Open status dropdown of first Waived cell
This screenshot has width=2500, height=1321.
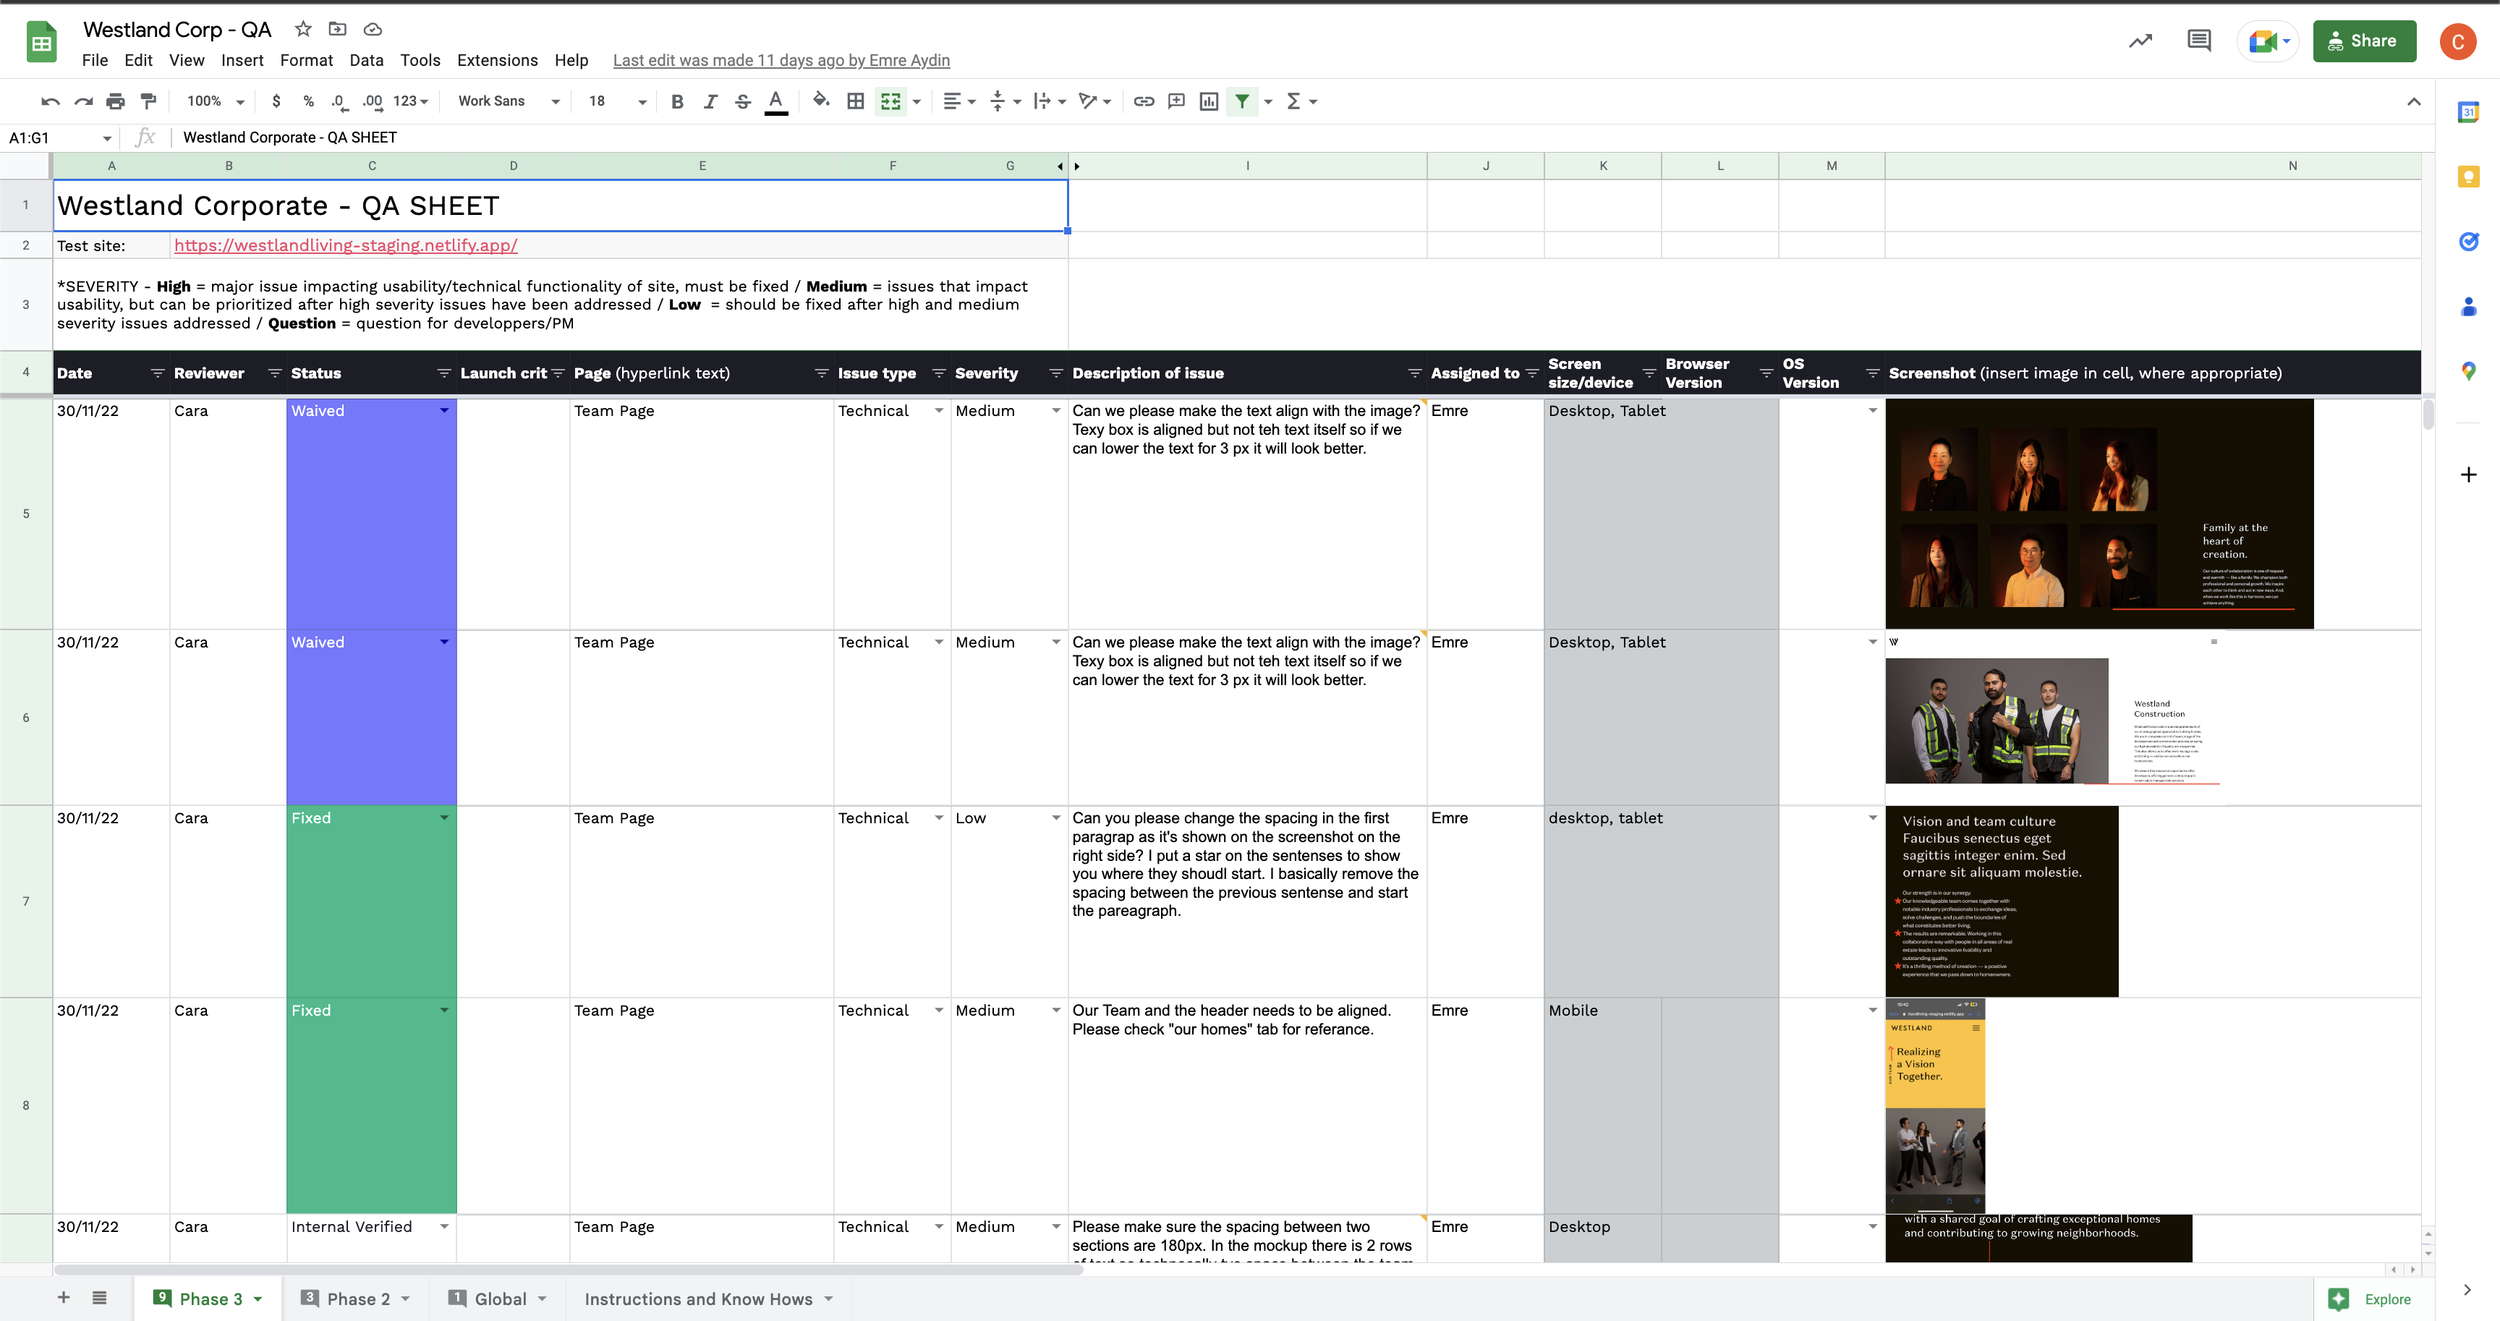point(444,411)
